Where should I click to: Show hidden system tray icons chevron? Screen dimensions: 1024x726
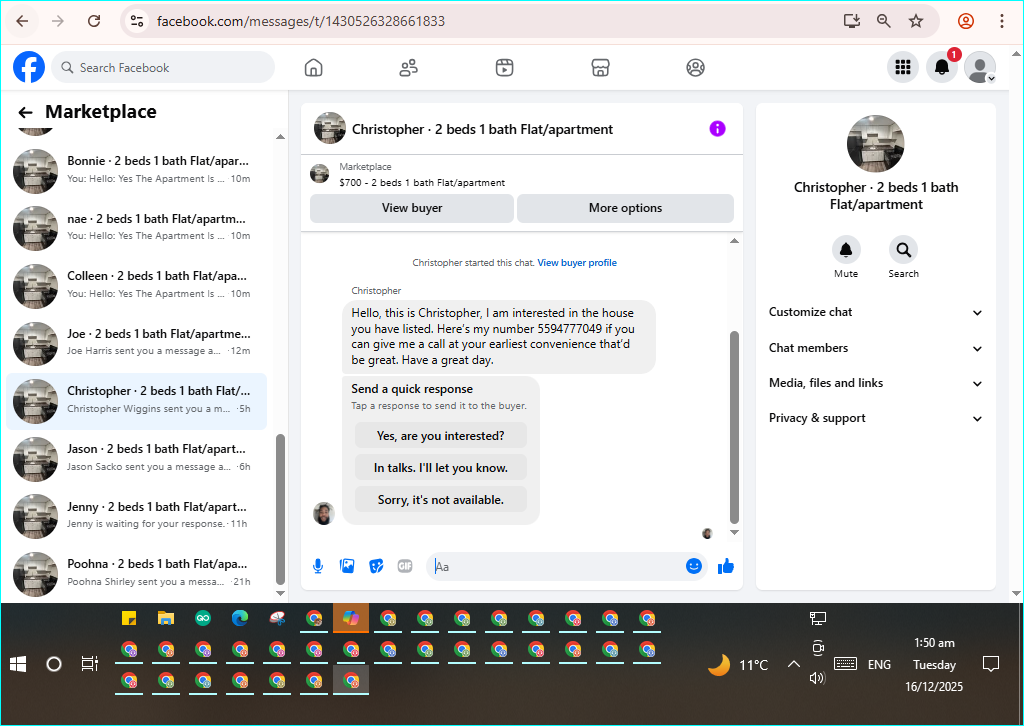(793, 664)
